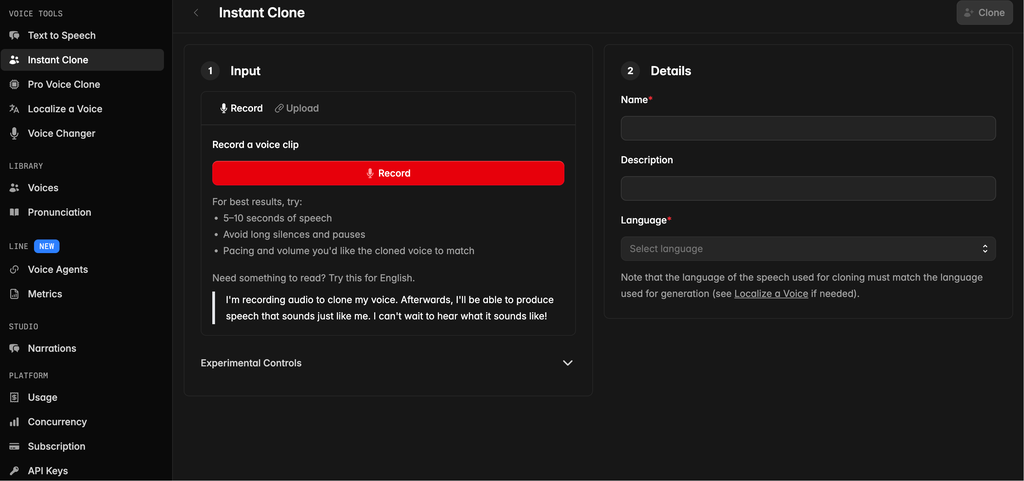Click the Clone button in header
Screen dimensions: 1024x481
click(x=984, y=13)
